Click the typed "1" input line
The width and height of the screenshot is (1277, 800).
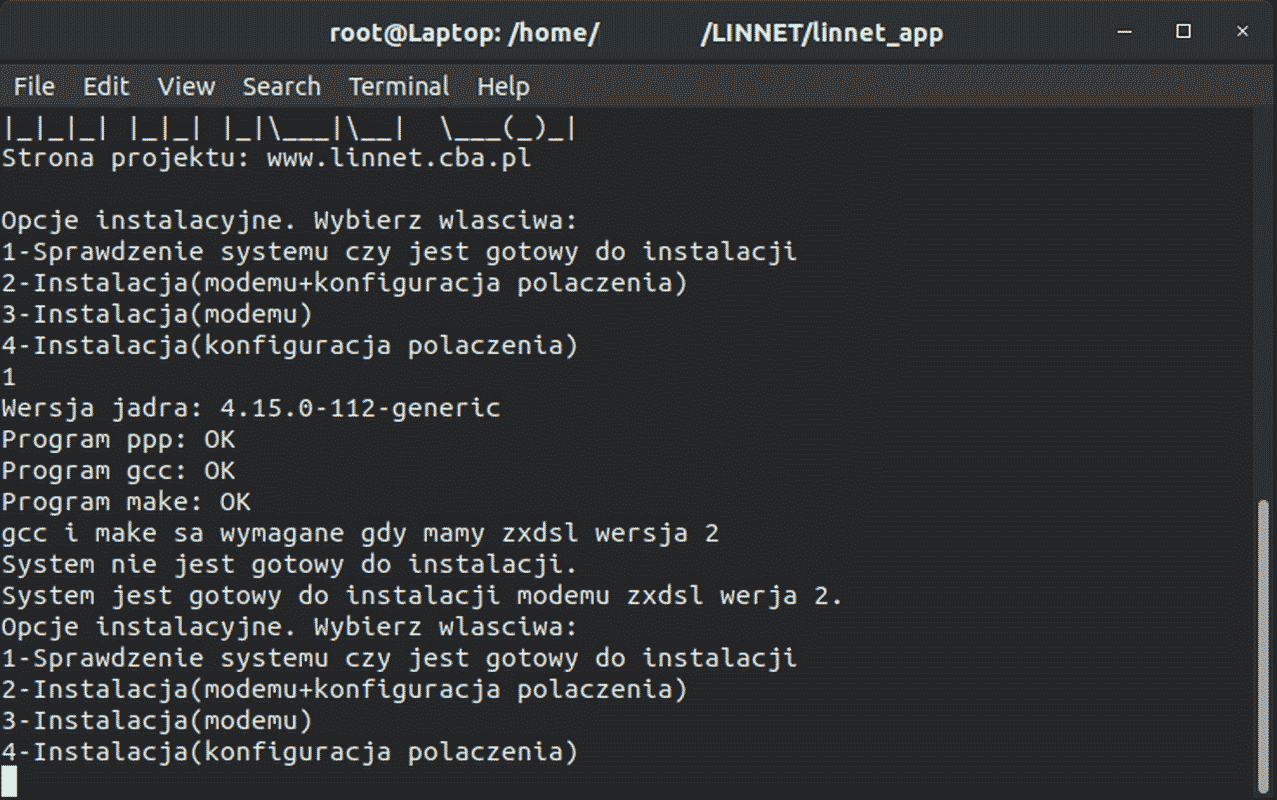9,377
